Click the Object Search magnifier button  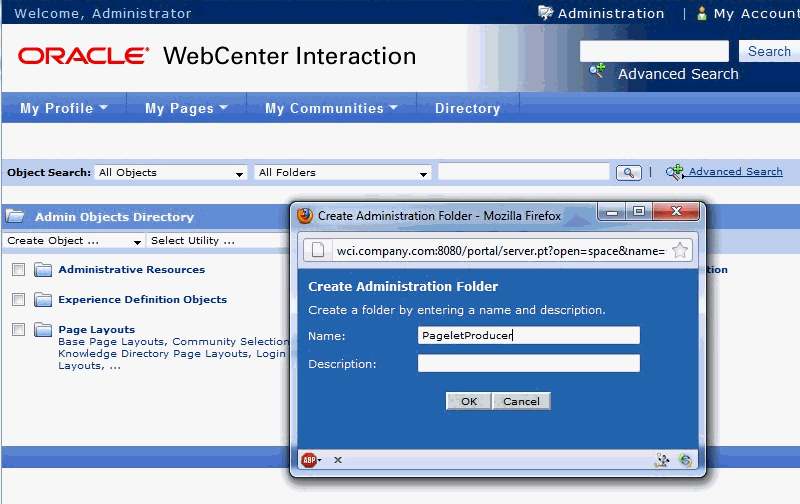629,173
